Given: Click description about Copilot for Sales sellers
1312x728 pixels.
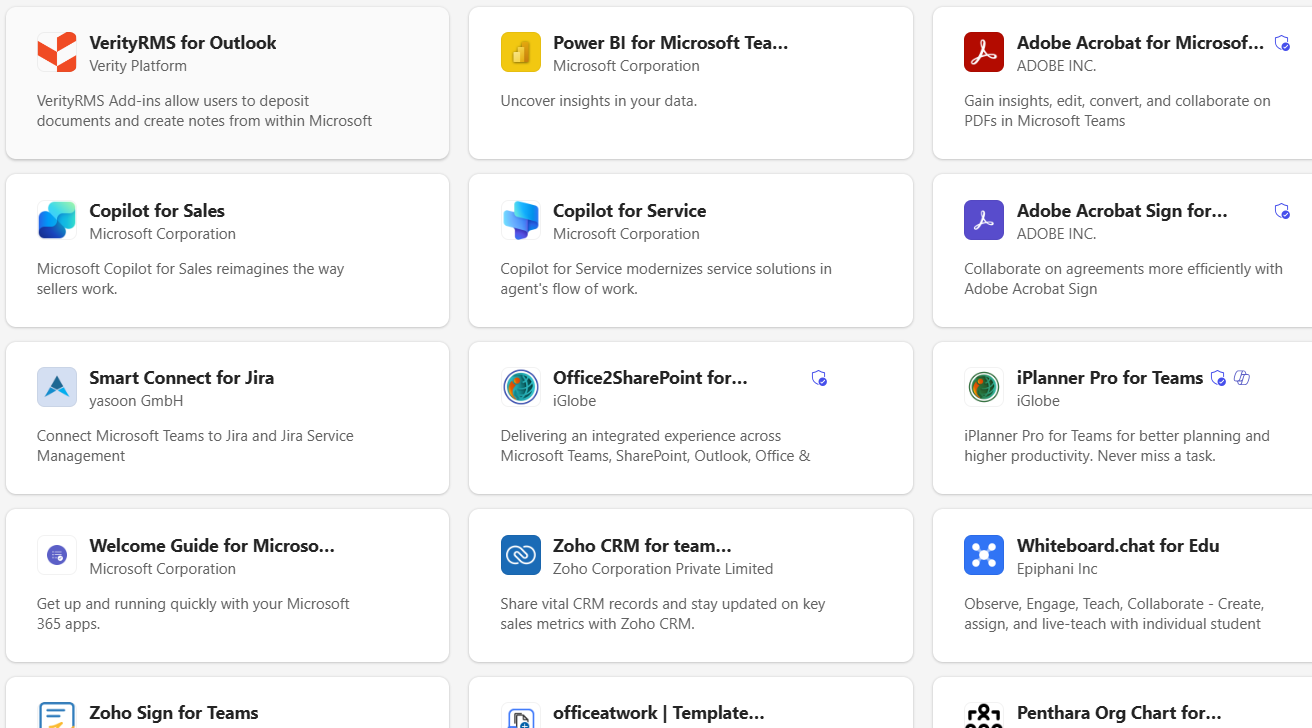Looking at the screenshot, I should click(191, 279).
